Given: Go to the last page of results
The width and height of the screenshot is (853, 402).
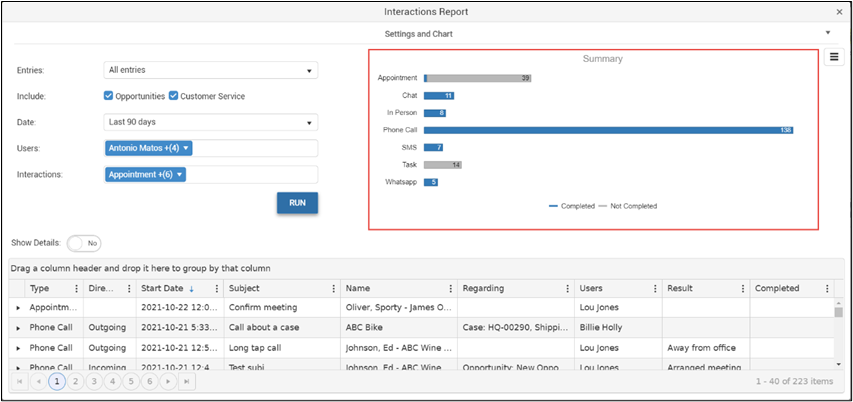Looking at the screenshot, I should (187, 382).
